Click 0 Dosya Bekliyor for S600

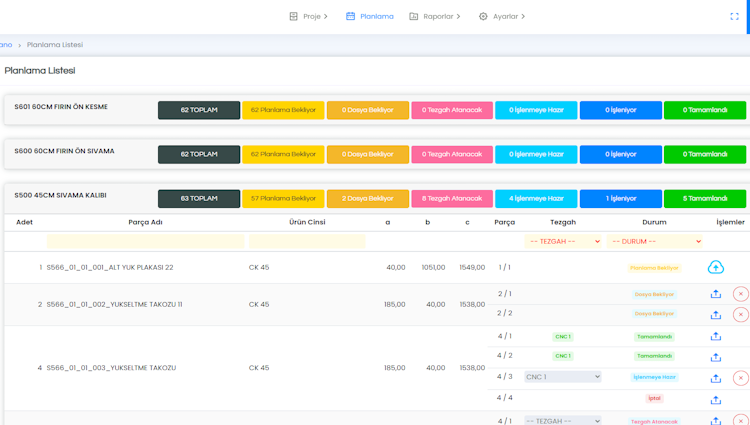coord(368,154)
